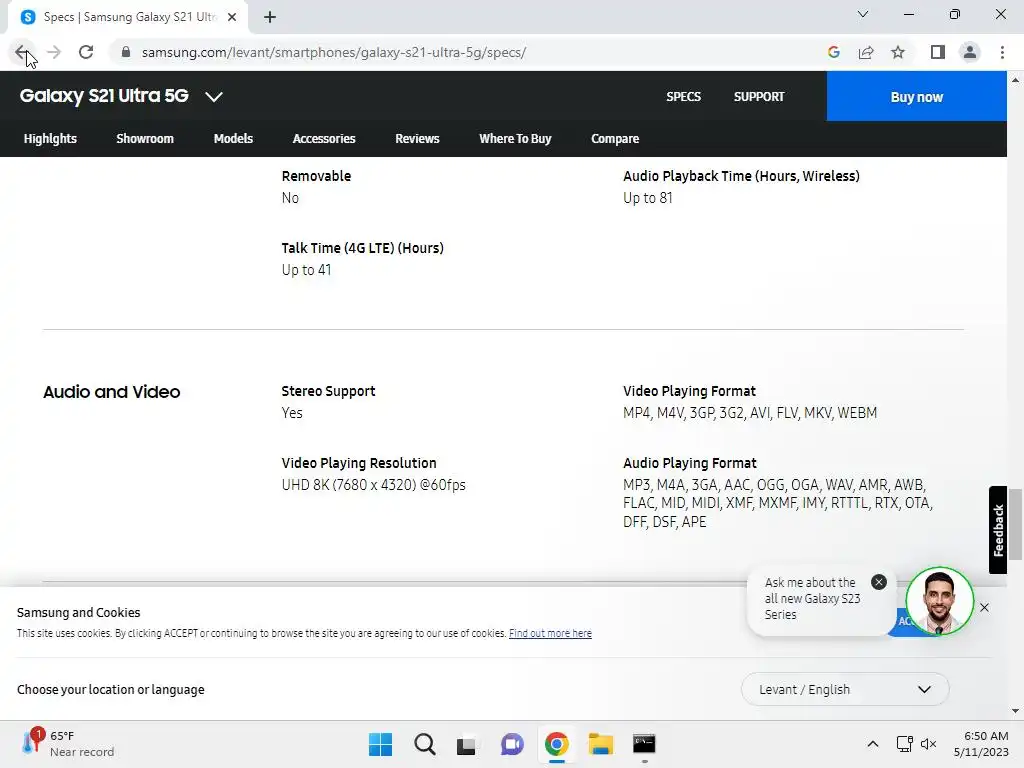This screenshot has height=768, width=1024.
Task: Open a new browser tab
Action: point(270,17)
